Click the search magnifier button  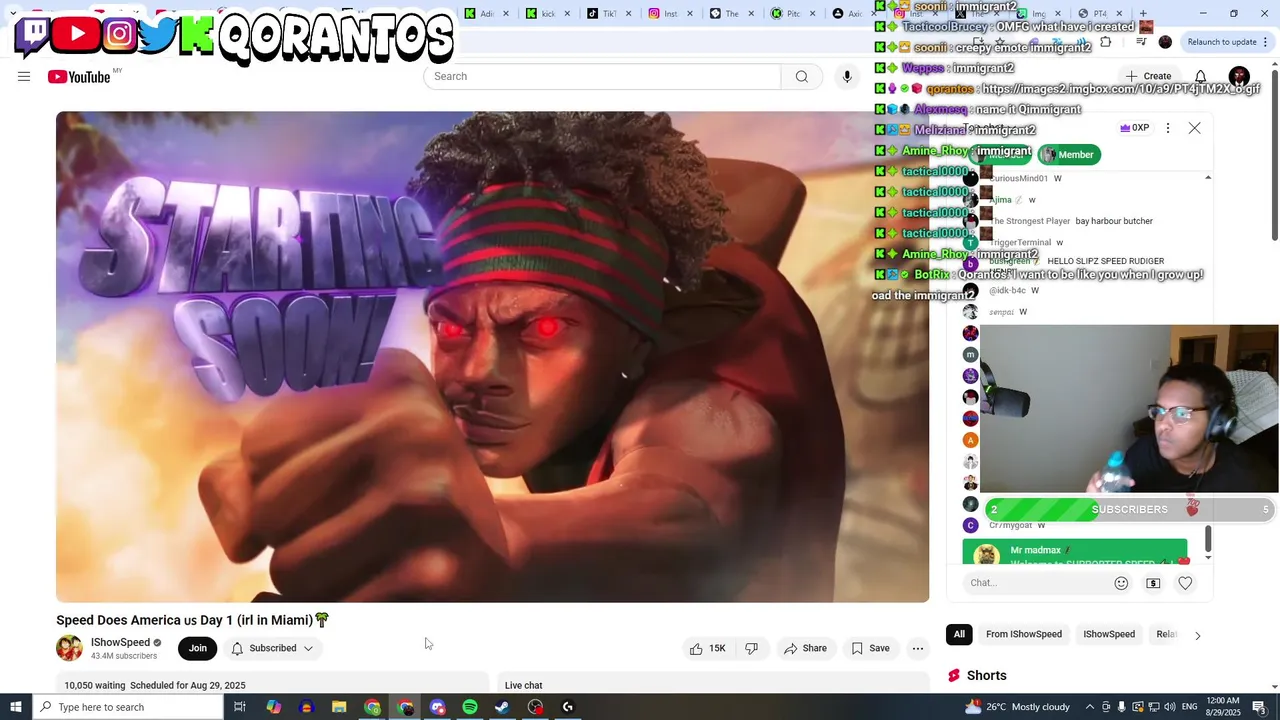801,76
